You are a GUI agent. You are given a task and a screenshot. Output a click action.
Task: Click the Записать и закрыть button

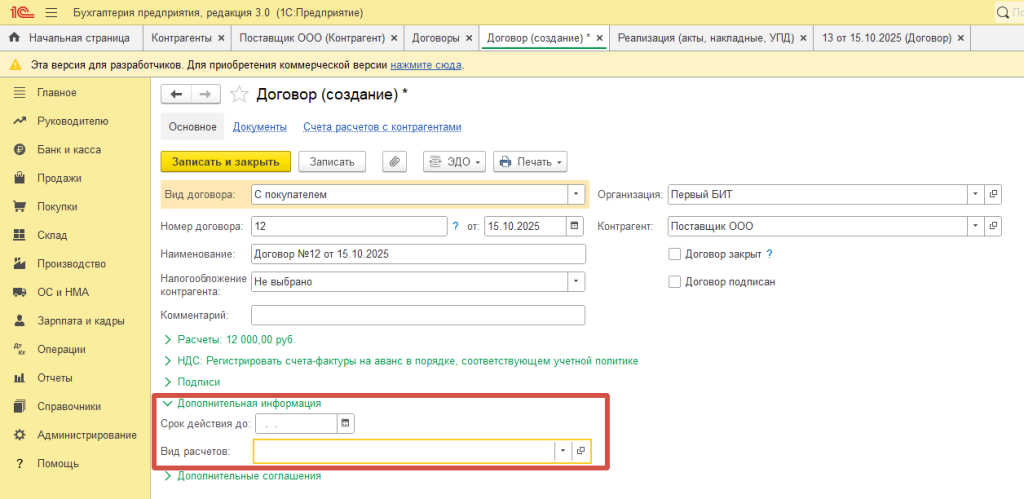click(225, 161)
